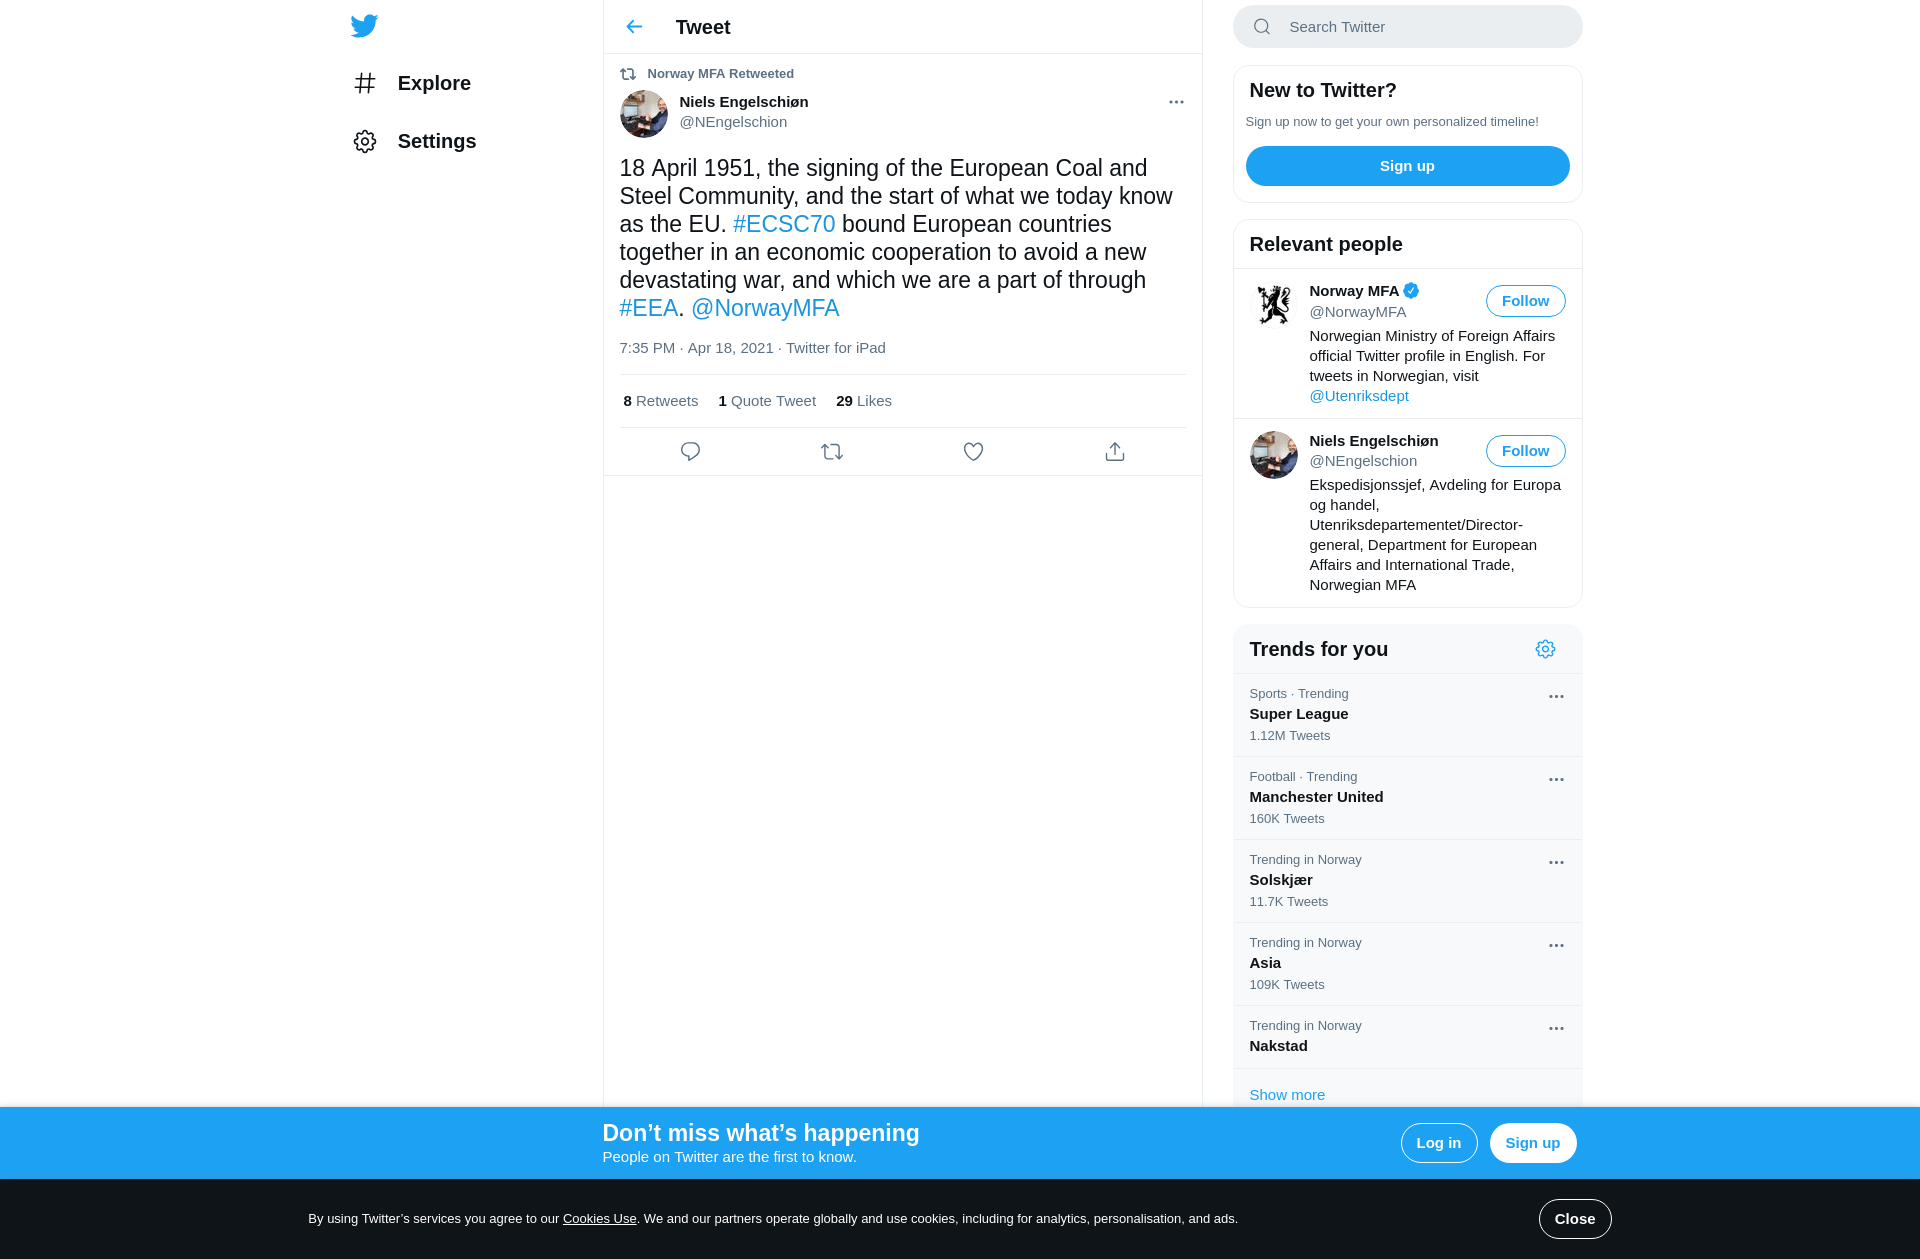Click the #ECSC70 hashtag link
The height and width of the screenshot is (1259, 1920).
click(x=784, y=224)
